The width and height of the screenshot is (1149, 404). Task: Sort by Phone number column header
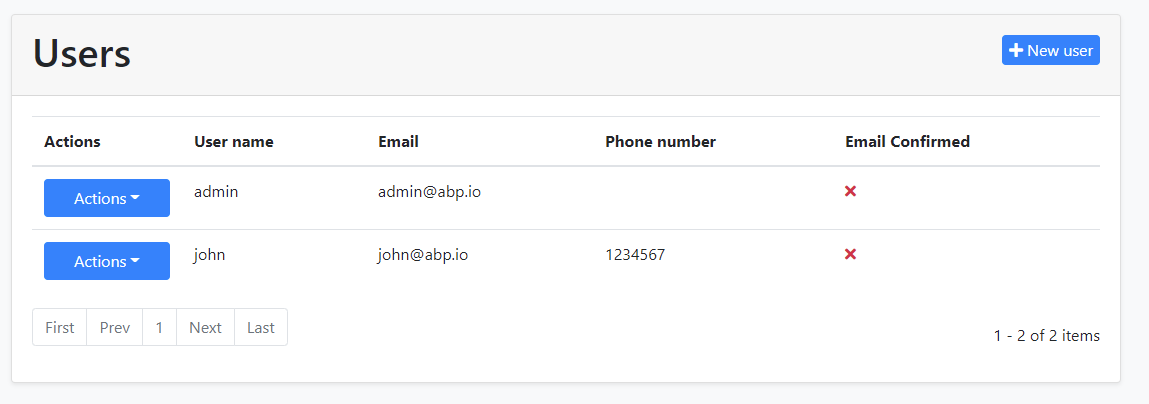pos(660,142)
